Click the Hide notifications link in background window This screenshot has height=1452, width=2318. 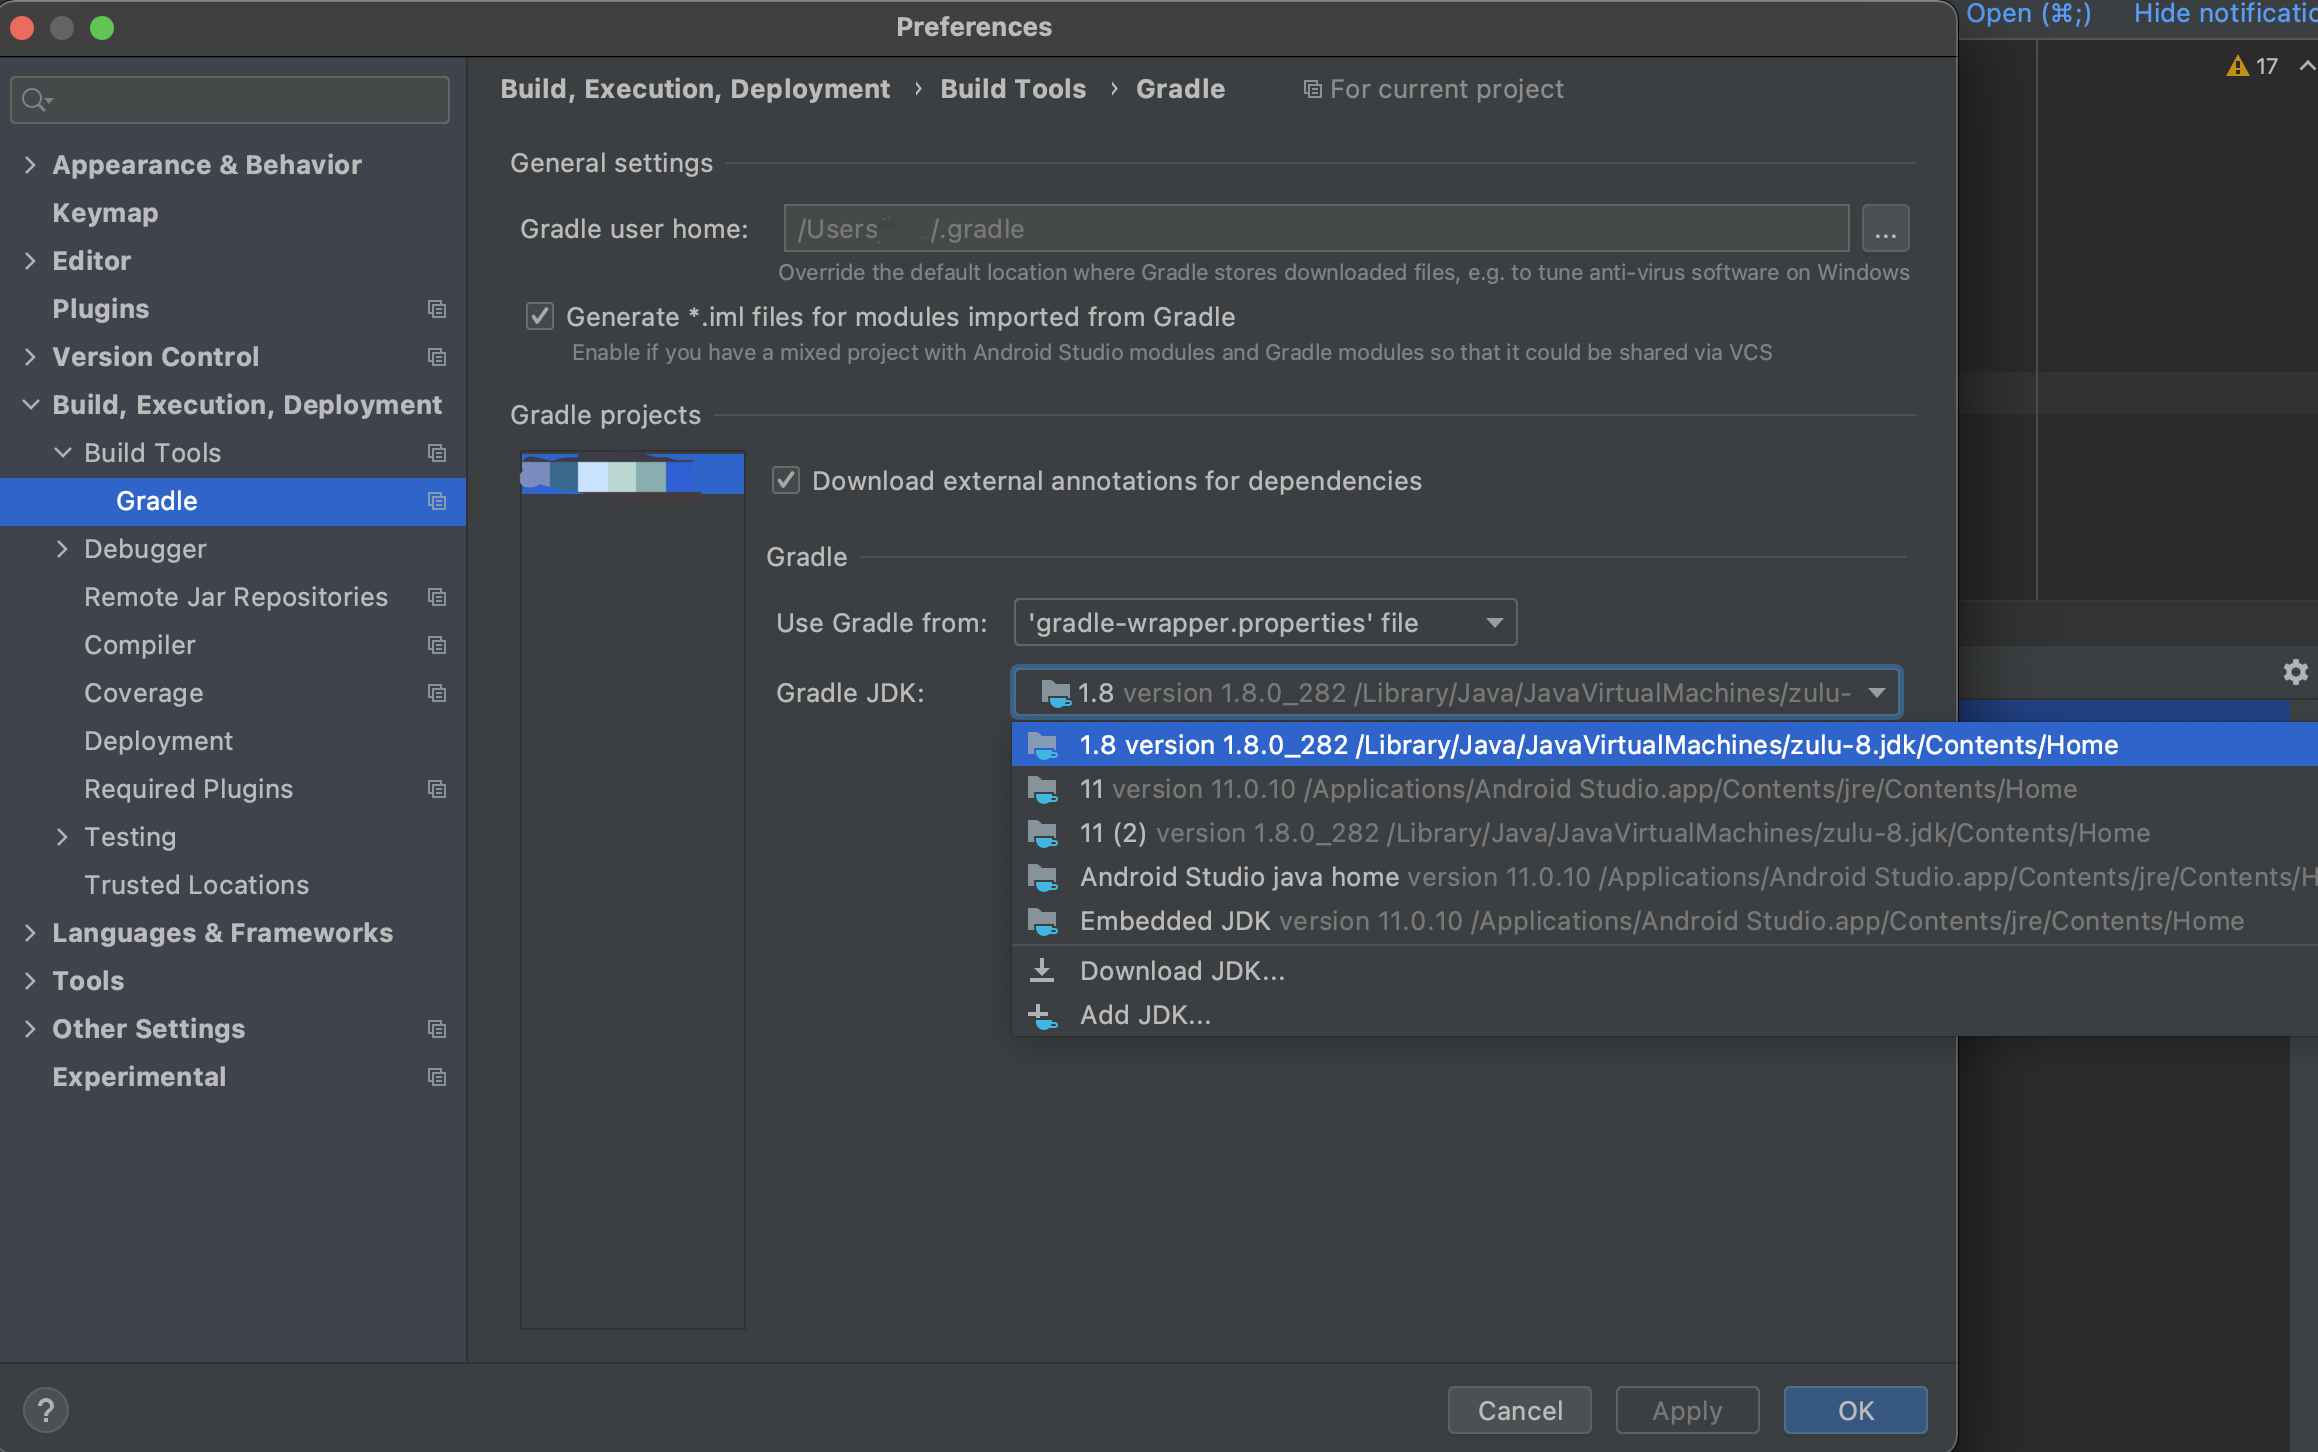[x=2225, y=14]
